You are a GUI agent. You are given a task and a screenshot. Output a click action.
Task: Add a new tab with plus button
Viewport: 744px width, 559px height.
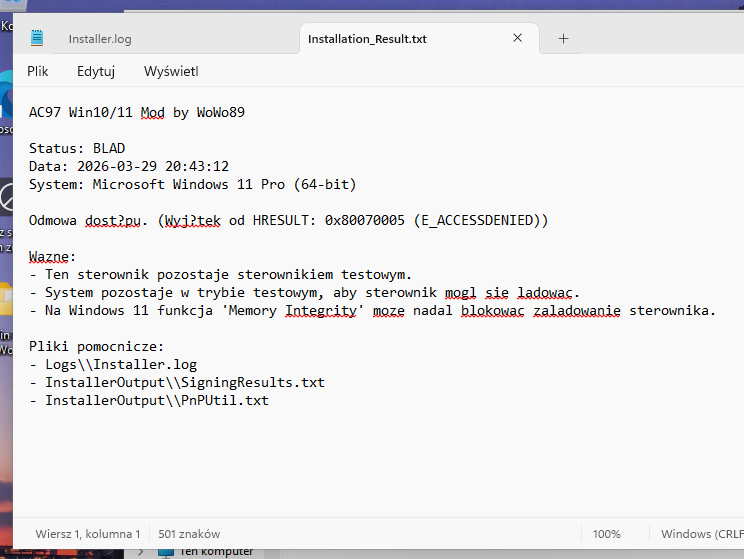click(563, 38)
